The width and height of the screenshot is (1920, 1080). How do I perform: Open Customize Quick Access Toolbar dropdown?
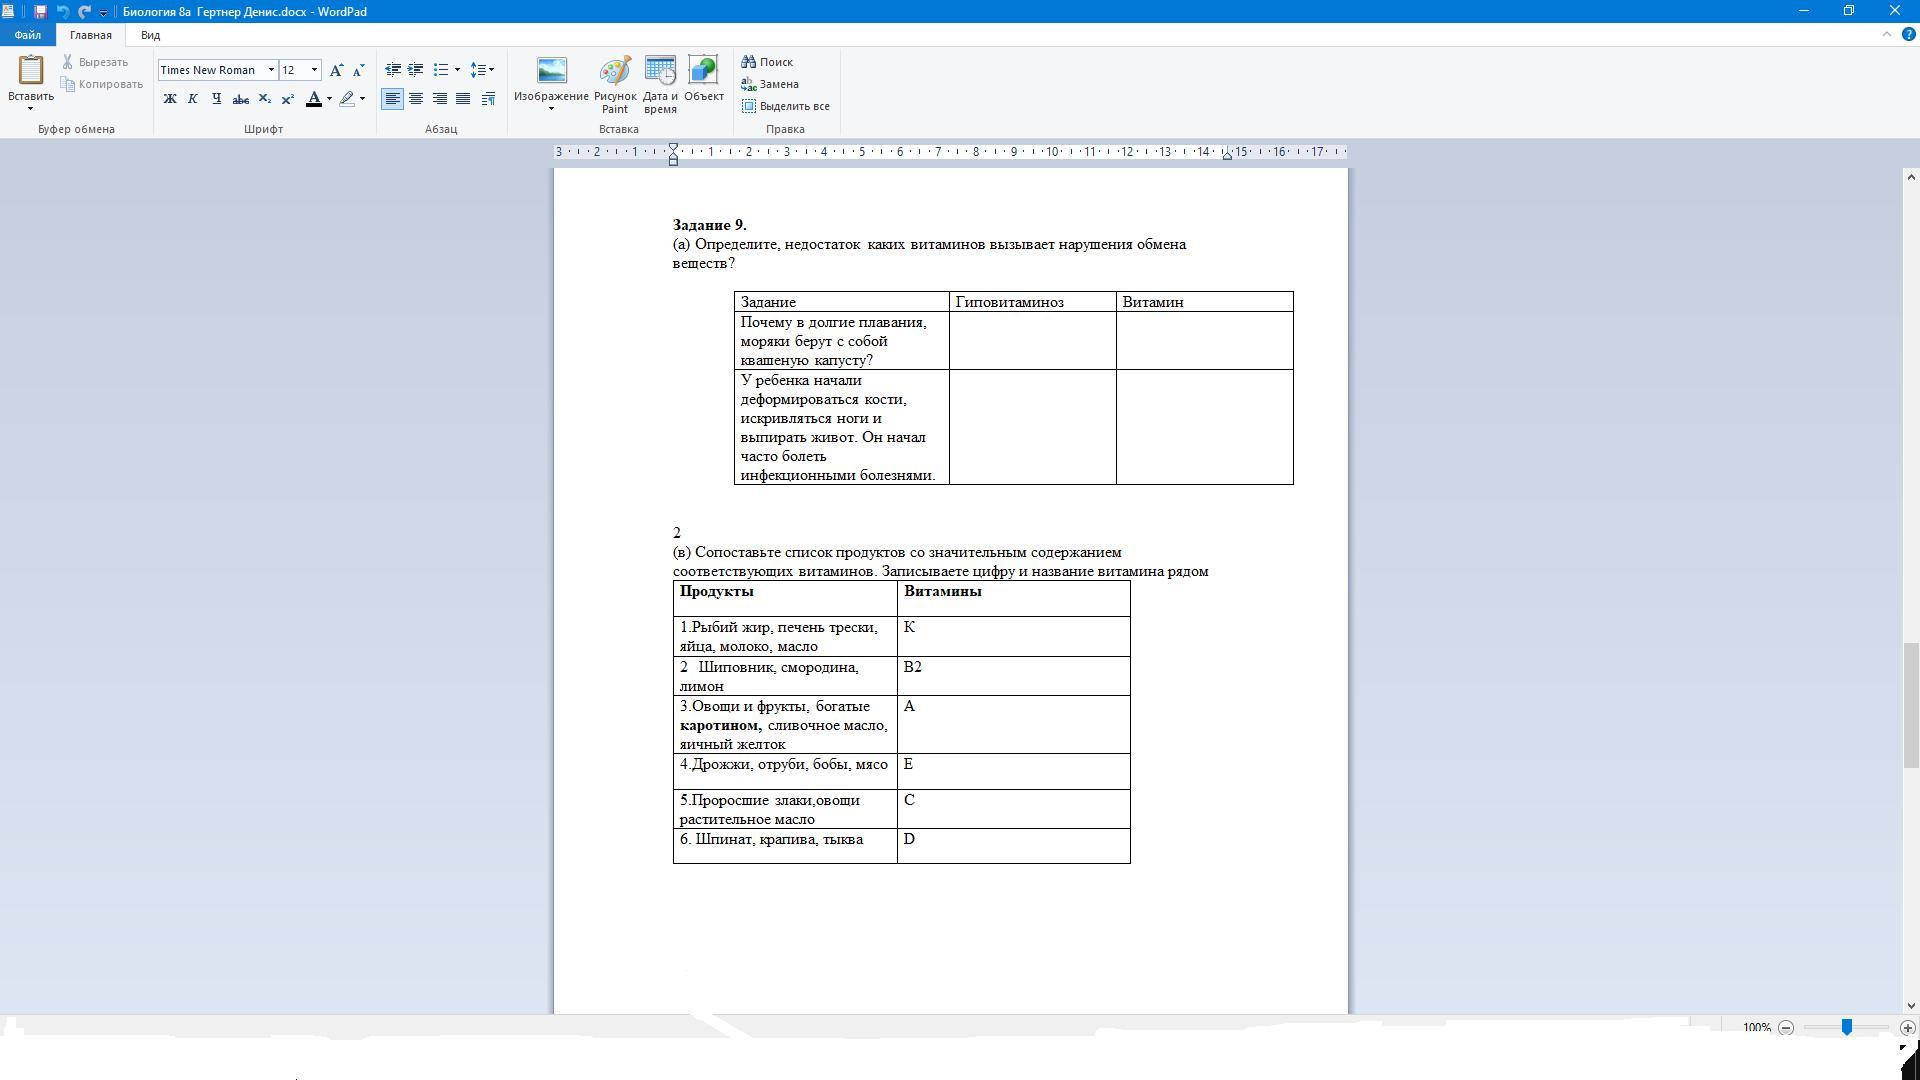click(103, 13)
